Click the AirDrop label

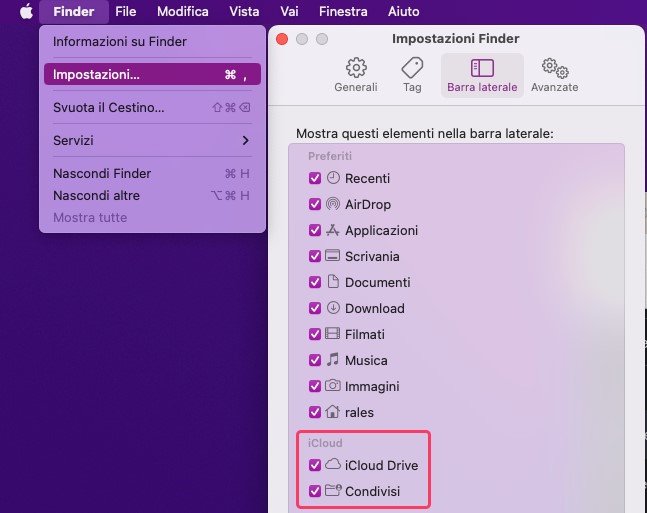click(x=368, y=204)
